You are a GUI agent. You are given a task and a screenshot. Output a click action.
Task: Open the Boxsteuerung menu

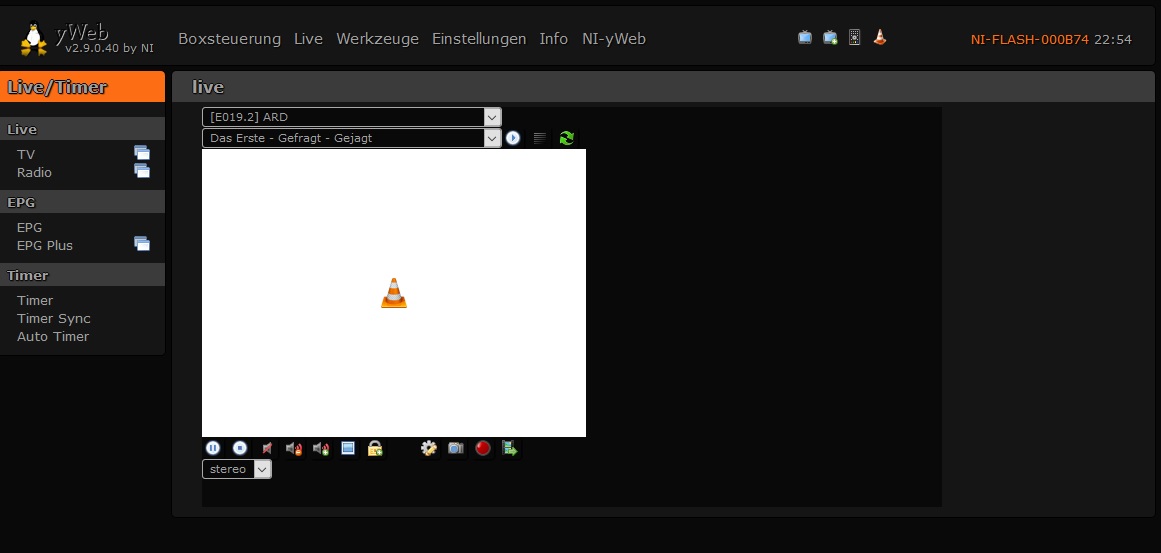click(x=229, y=39)
